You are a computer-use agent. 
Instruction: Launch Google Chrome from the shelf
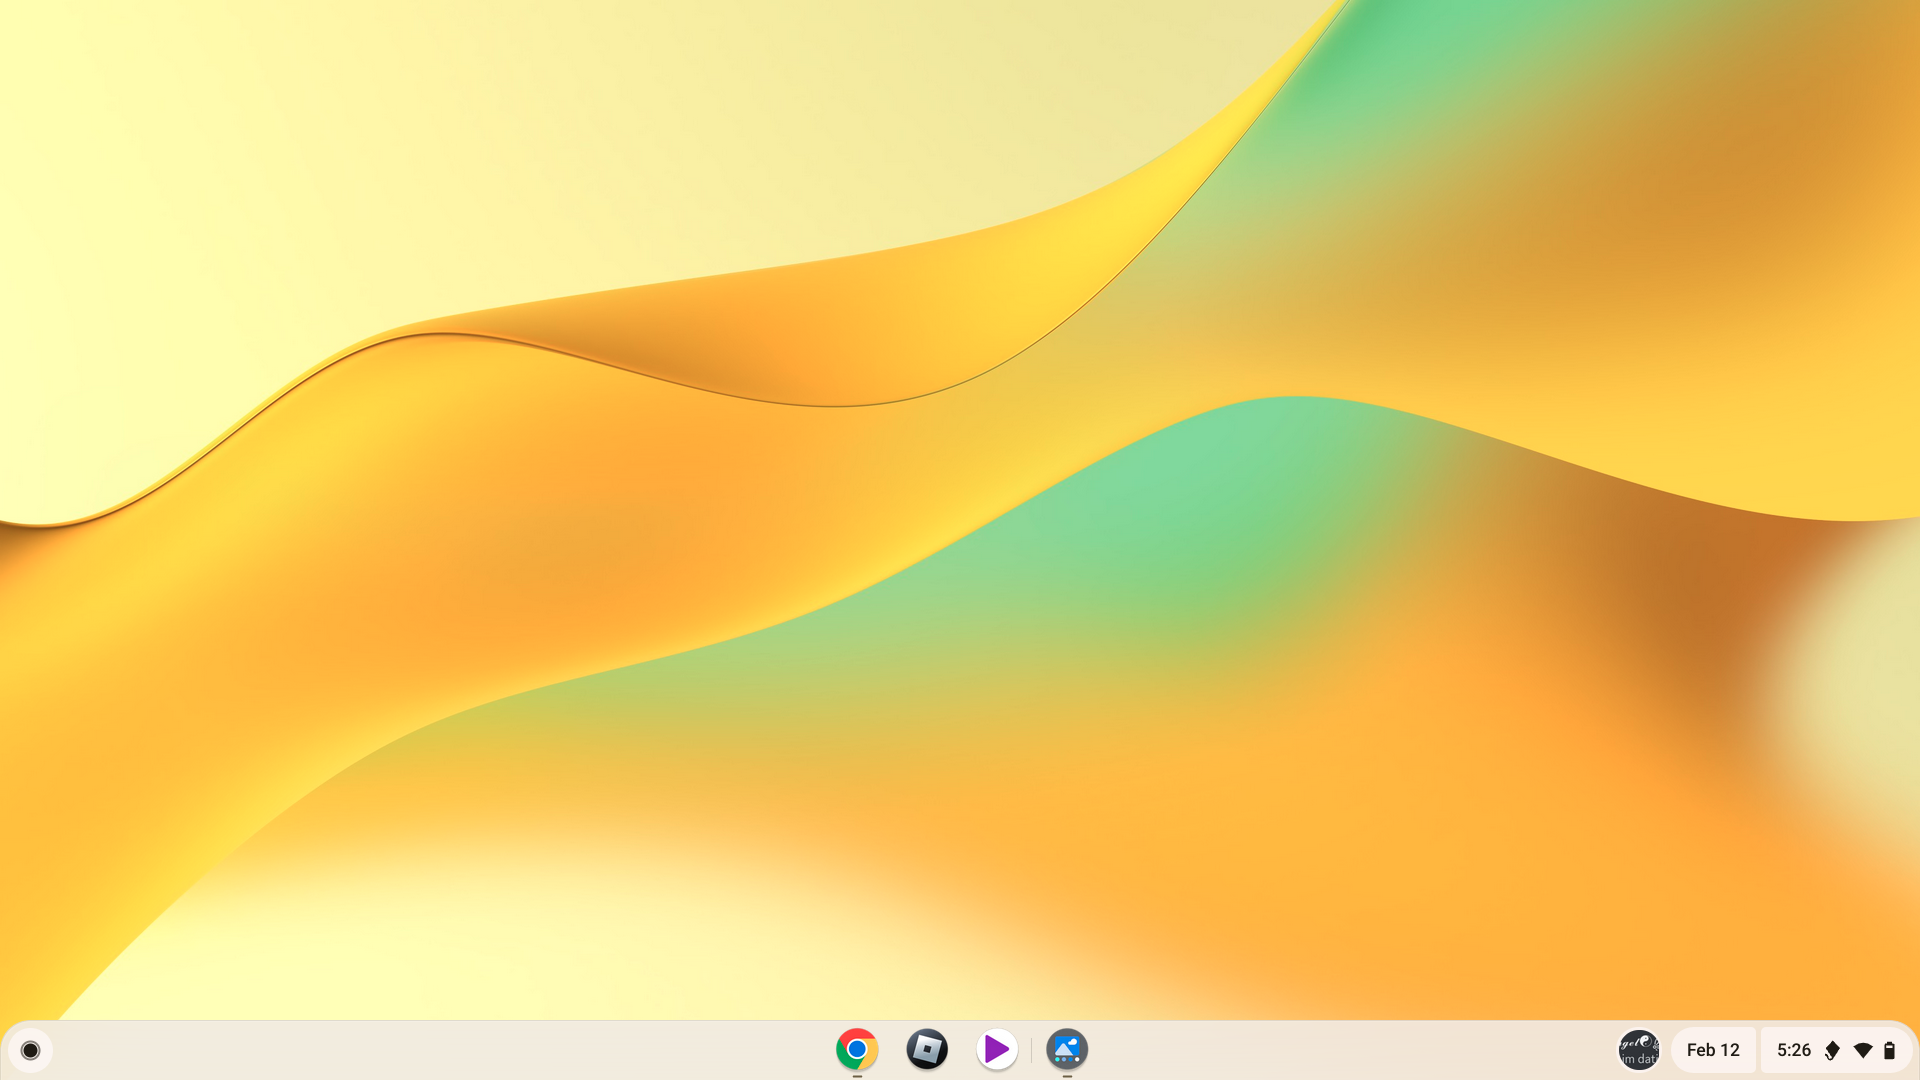point(857,1049)
